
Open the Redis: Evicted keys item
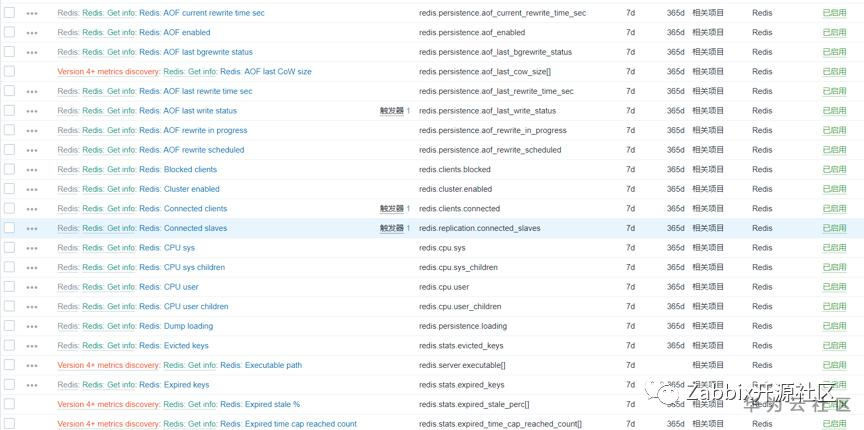click(174, 346)
